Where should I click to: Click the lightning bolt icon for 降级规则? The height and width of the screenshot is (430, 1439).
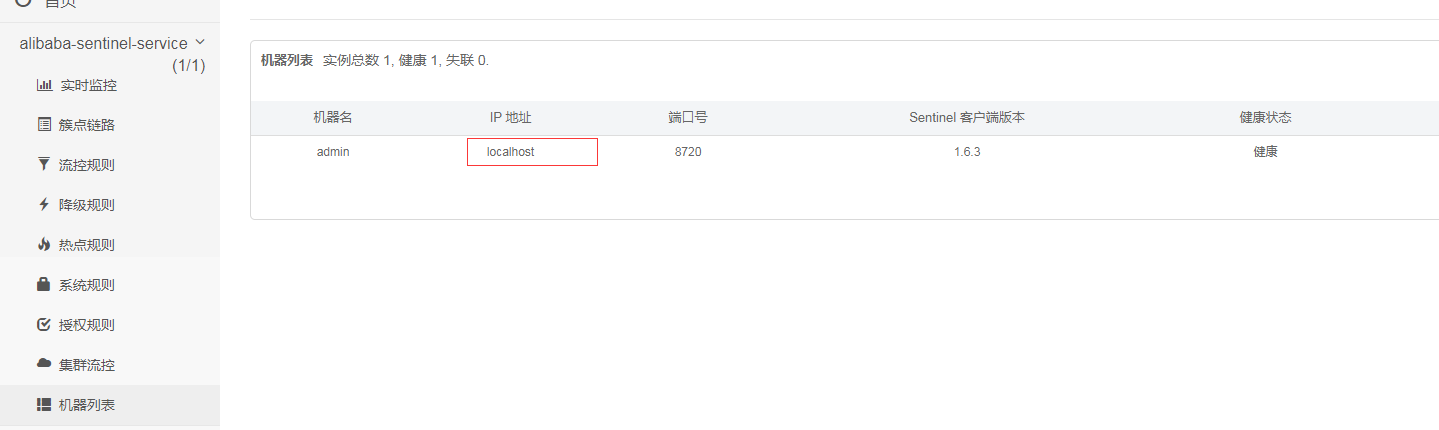point(44,204)
